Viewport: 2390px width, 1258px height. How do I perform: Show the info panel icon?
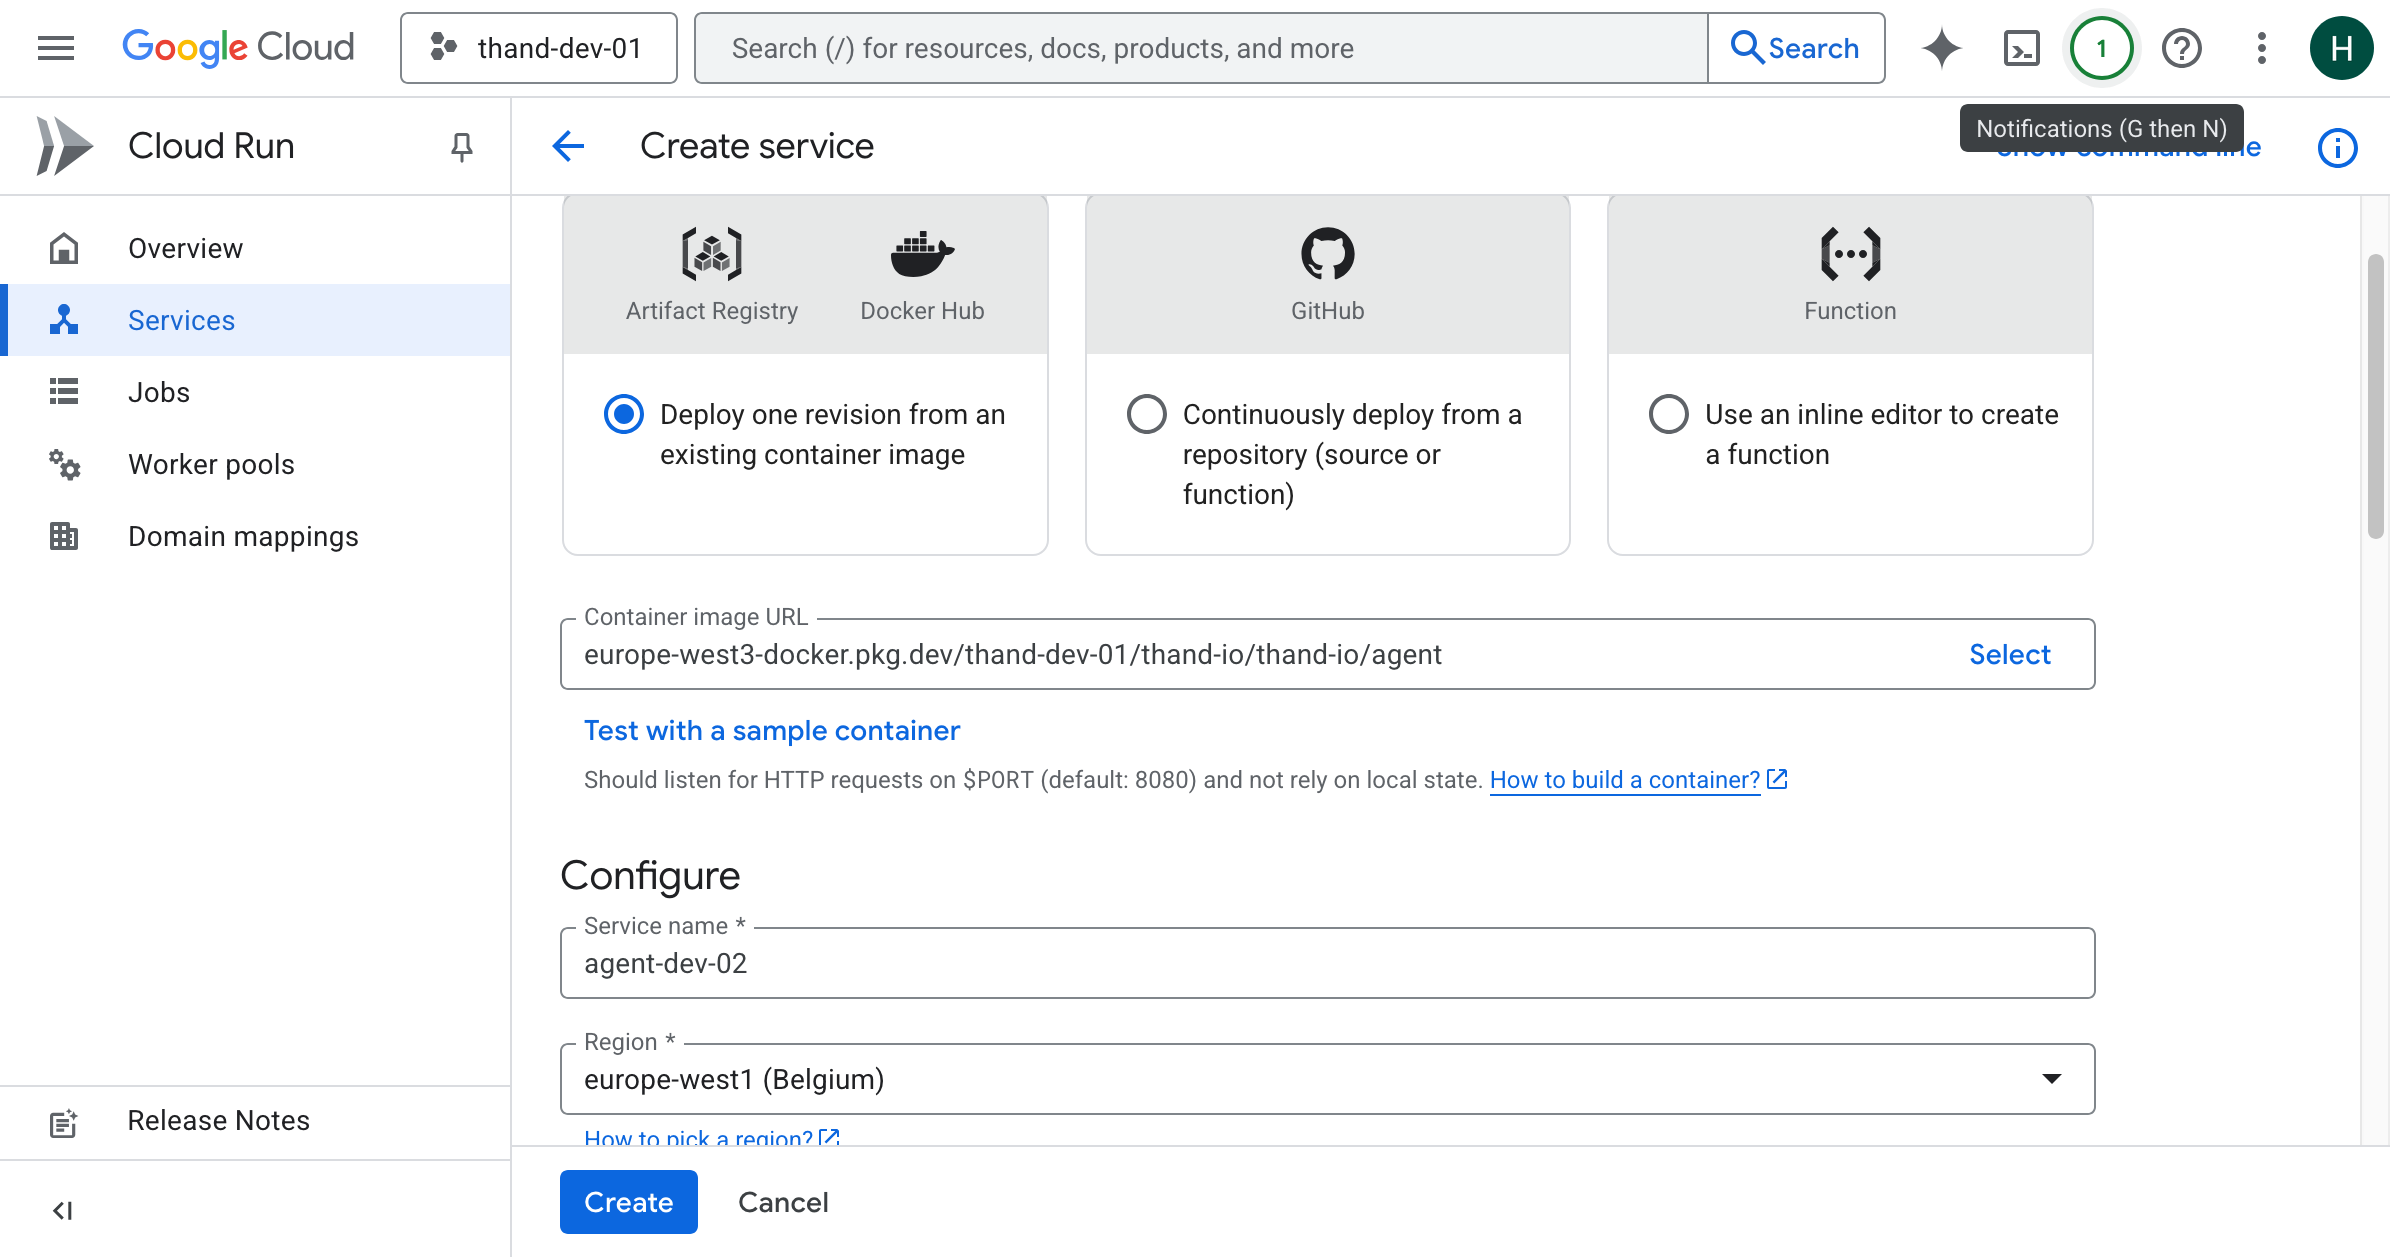click(2337, 148)
